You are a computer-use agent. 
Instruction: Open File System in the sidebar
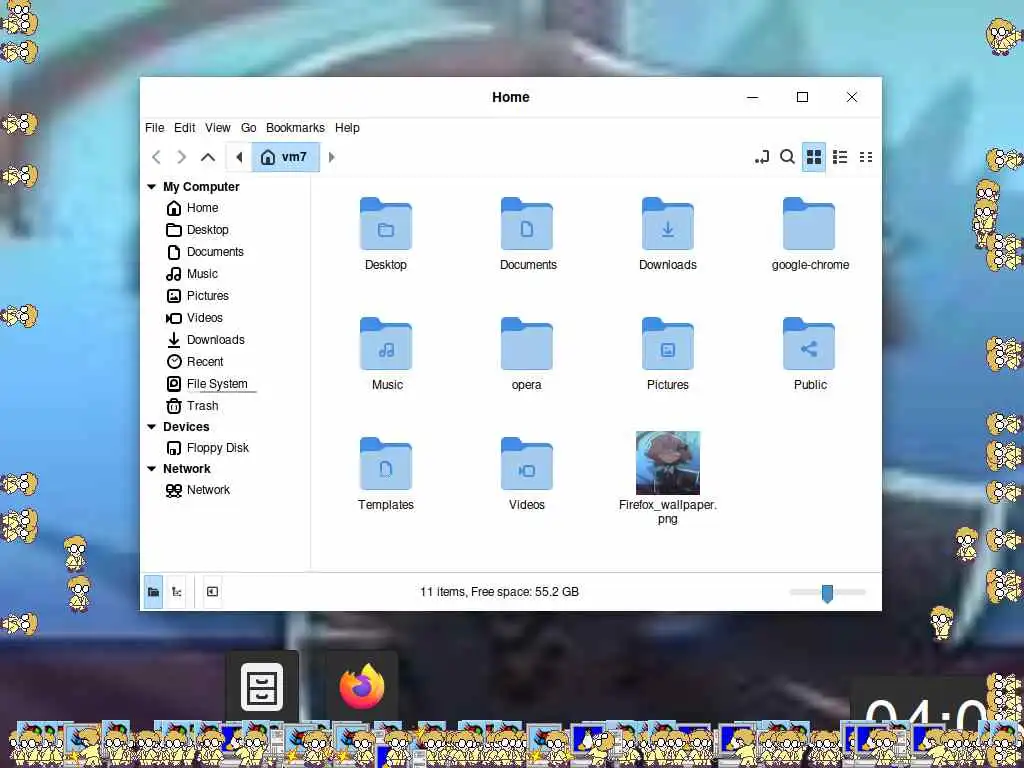point(217,384)
